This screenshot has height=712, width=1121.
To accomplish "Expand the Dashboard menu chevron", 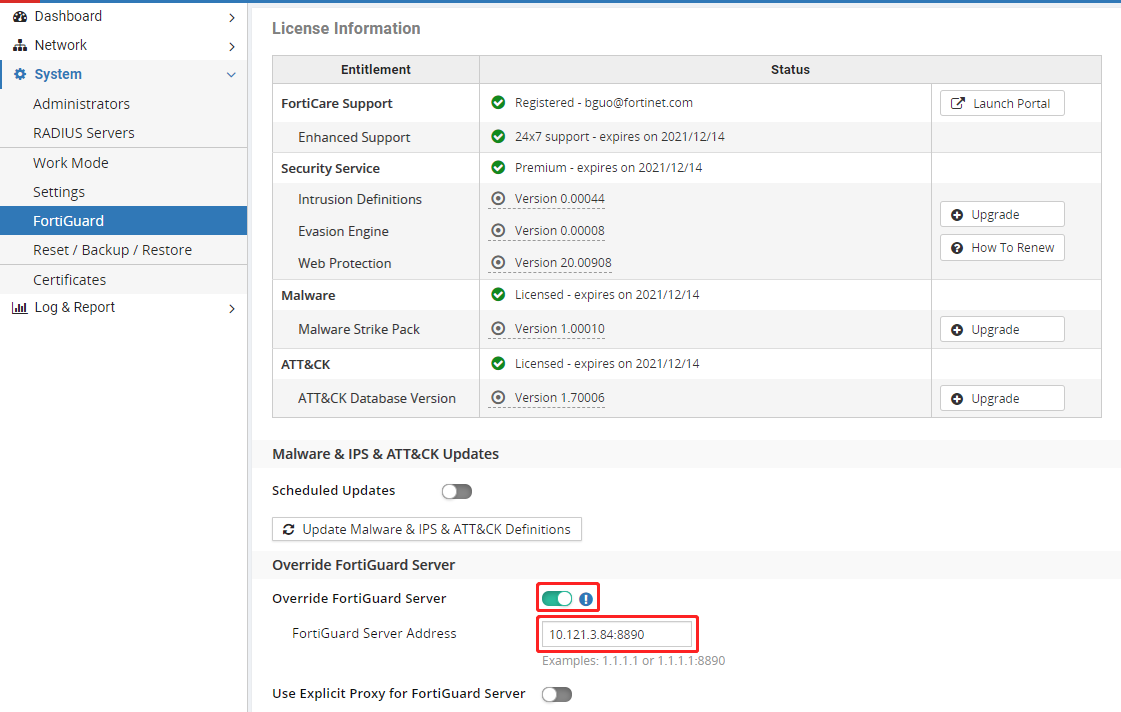I will [x=232, y=17].
